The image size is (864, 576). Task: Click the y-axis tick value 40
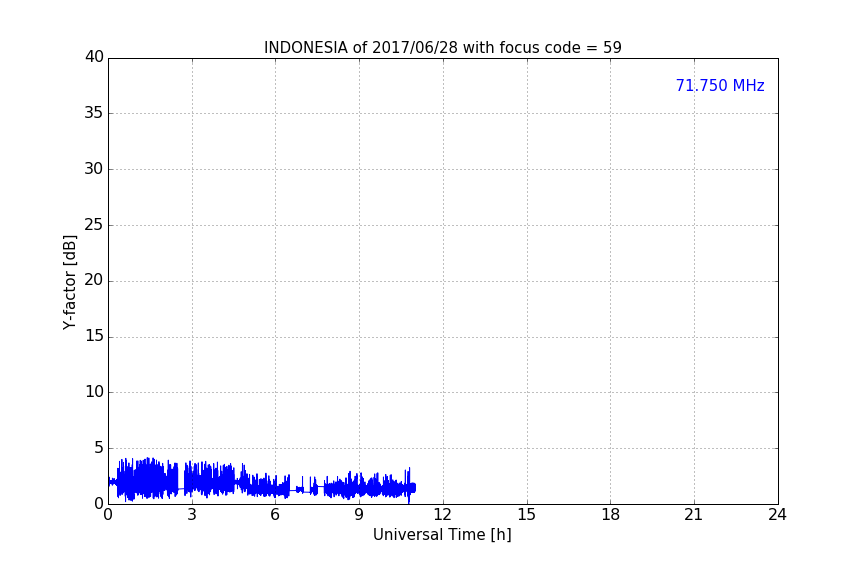point(94,57)
